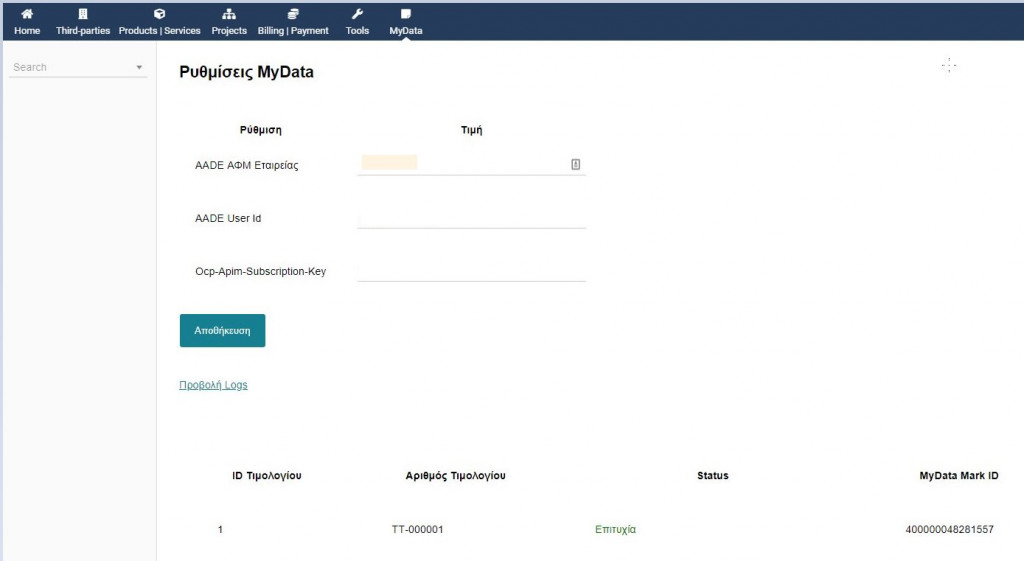Open Products | Services cube icon

(159, 14)
